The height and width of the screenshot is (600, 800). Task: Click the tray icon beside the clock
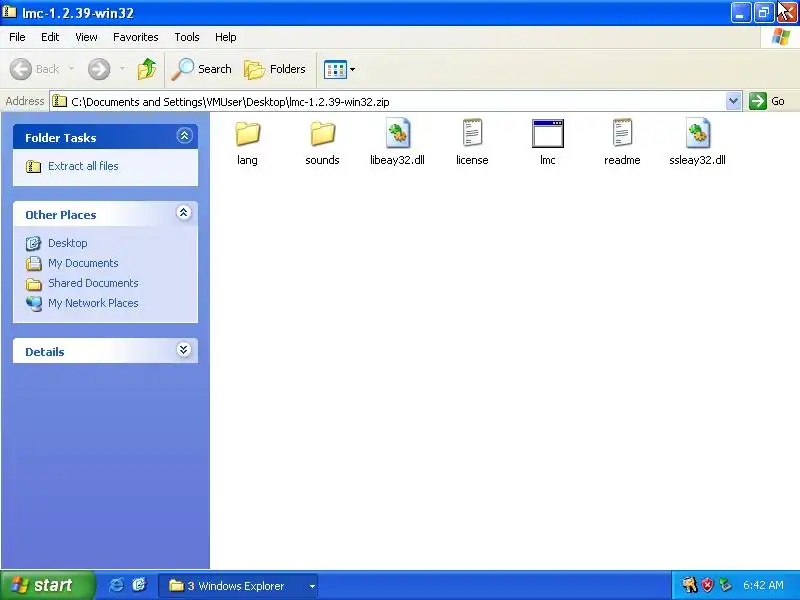[725, 585]
